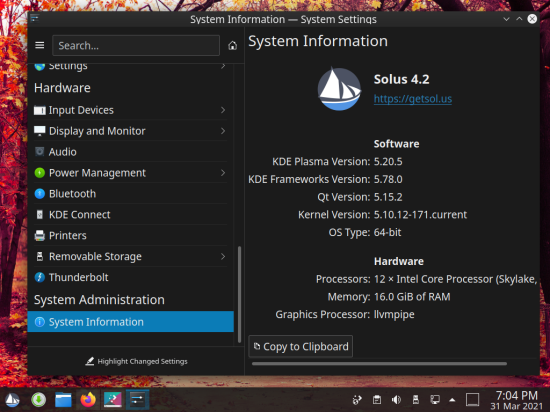Image resolution: width=550 pixels, height=412 pixels.
Task: Click the Qt version 5.15.2 value
Action: point(388,197)
